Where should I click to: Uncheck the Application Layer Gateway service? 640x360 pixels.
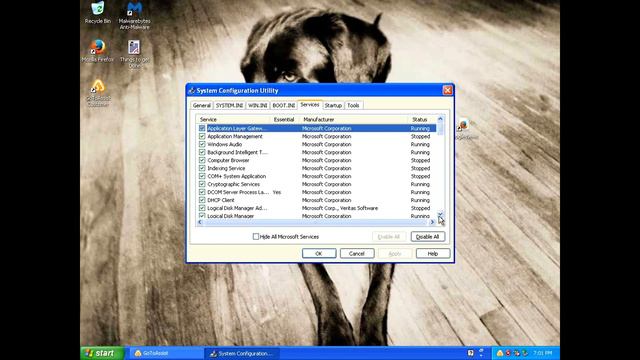coord(202,128)
